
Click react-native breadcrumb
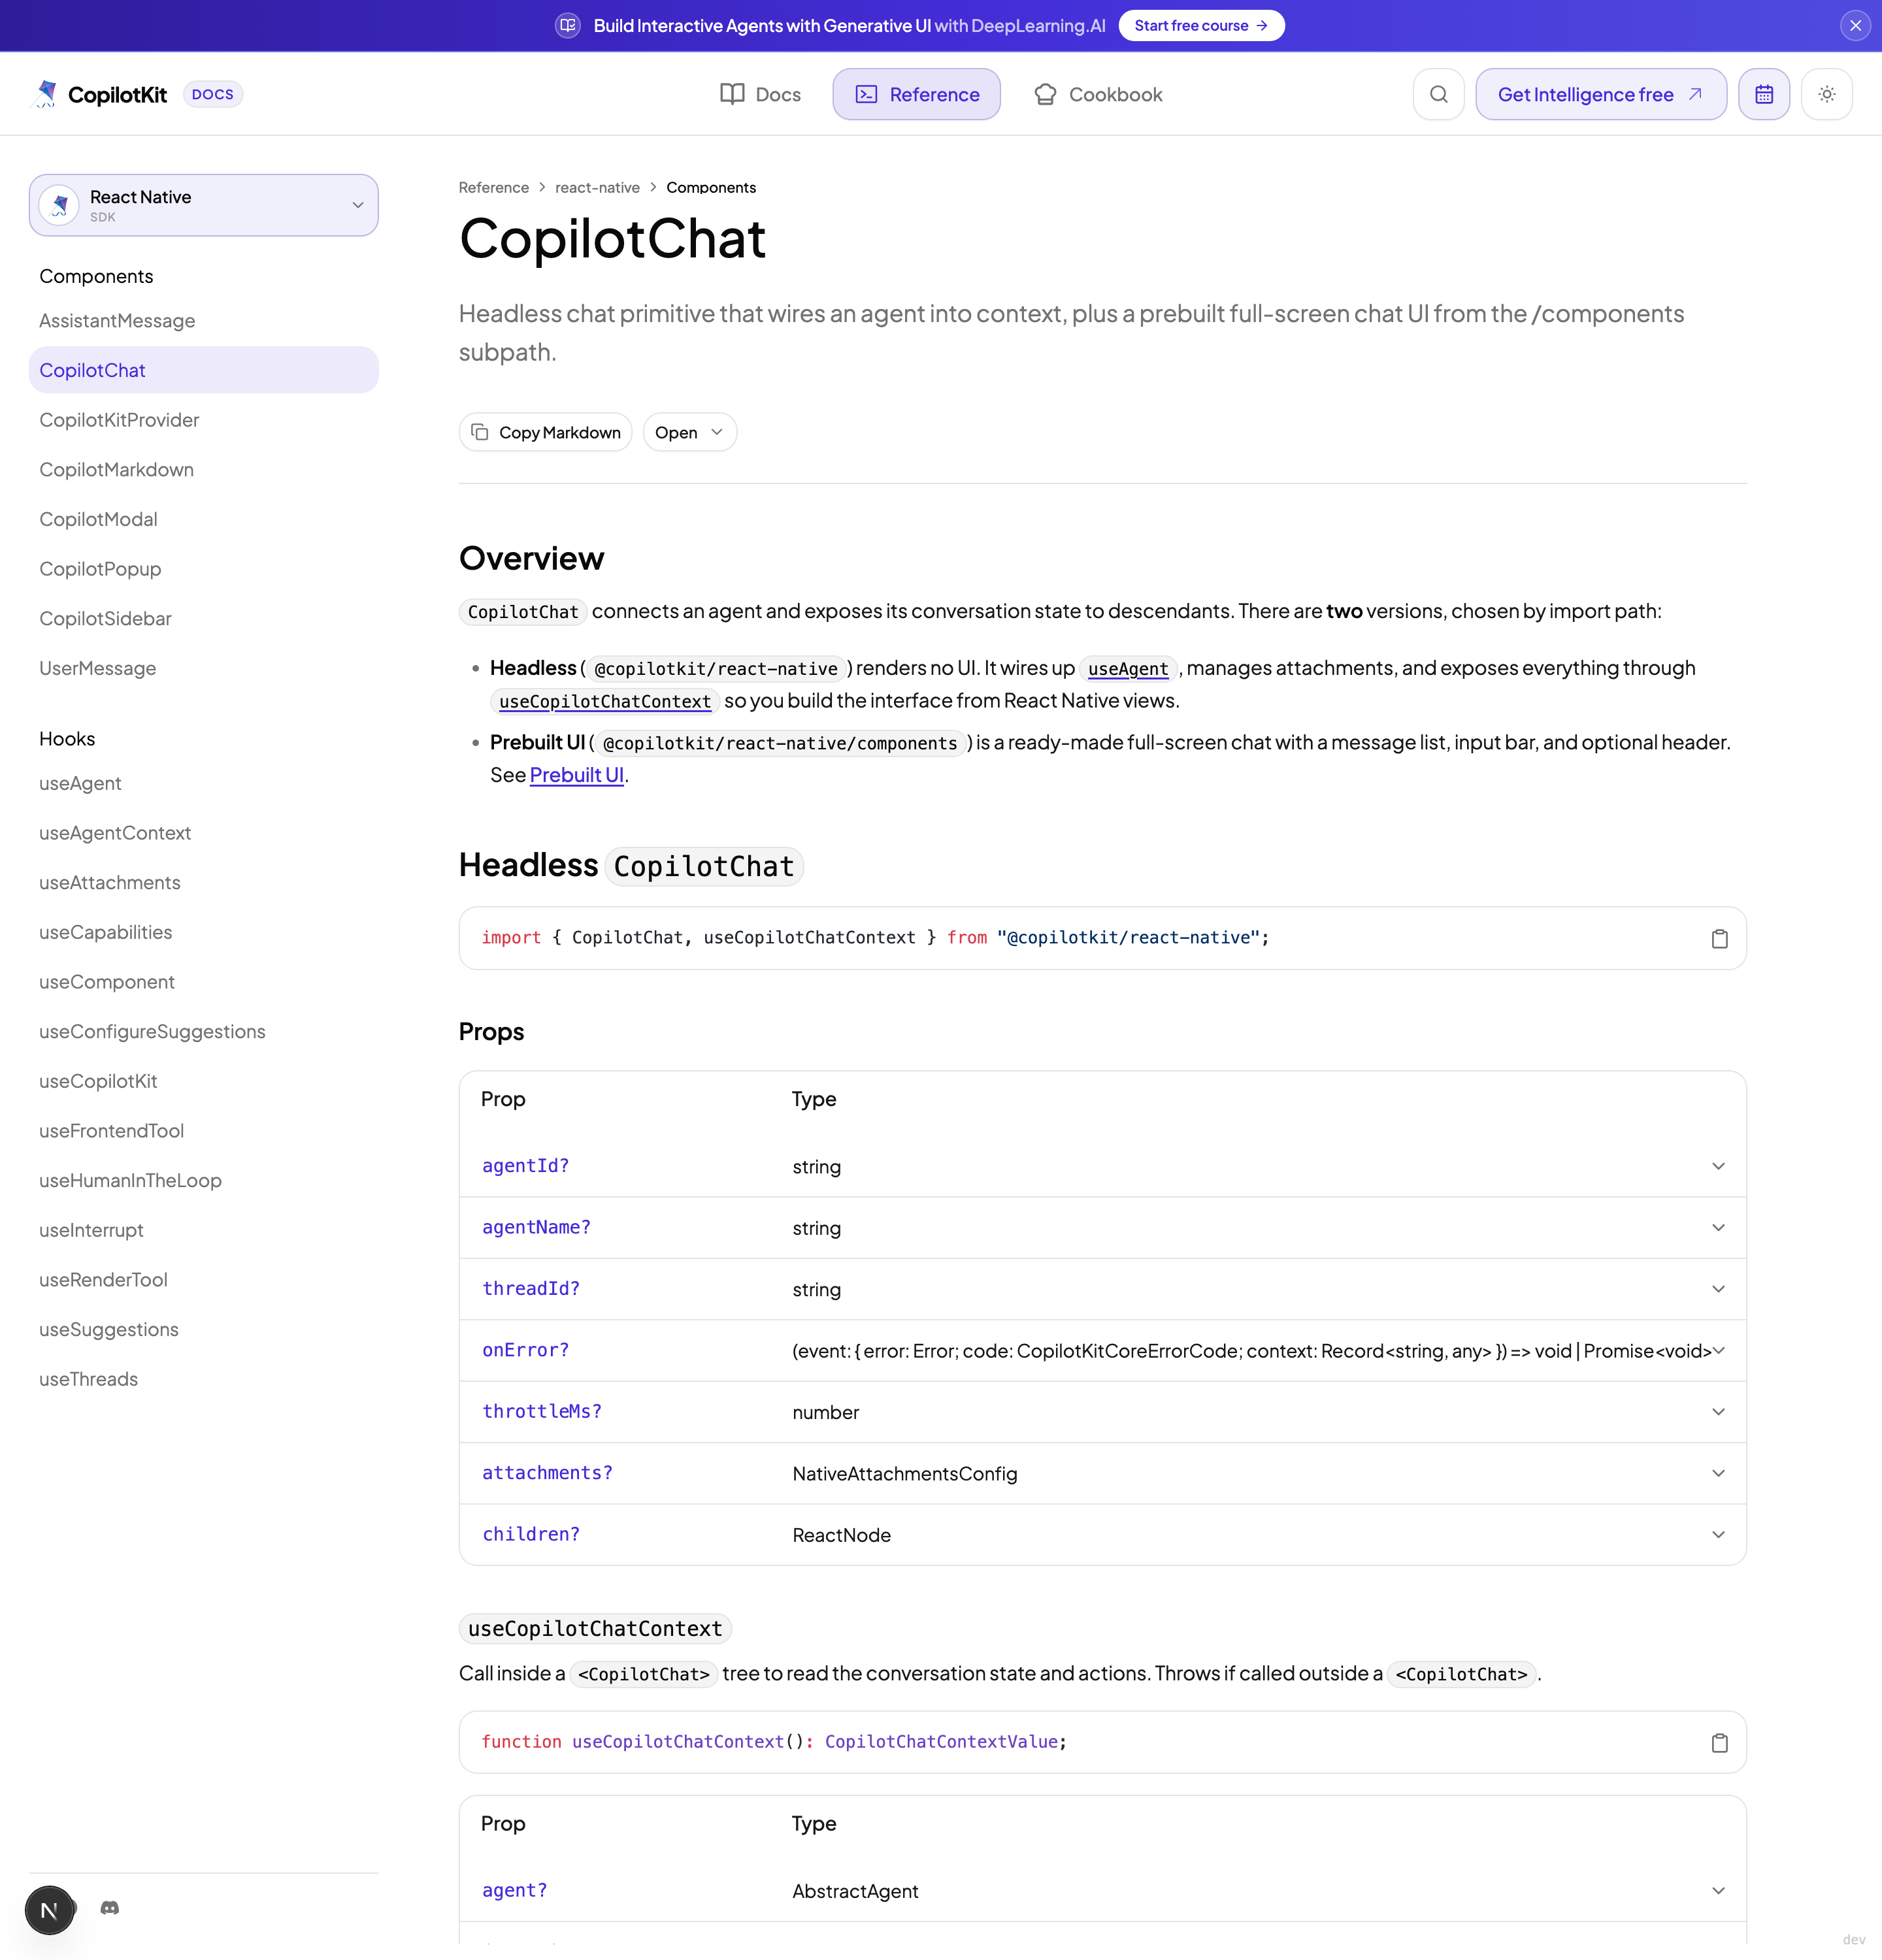point(597,188)
